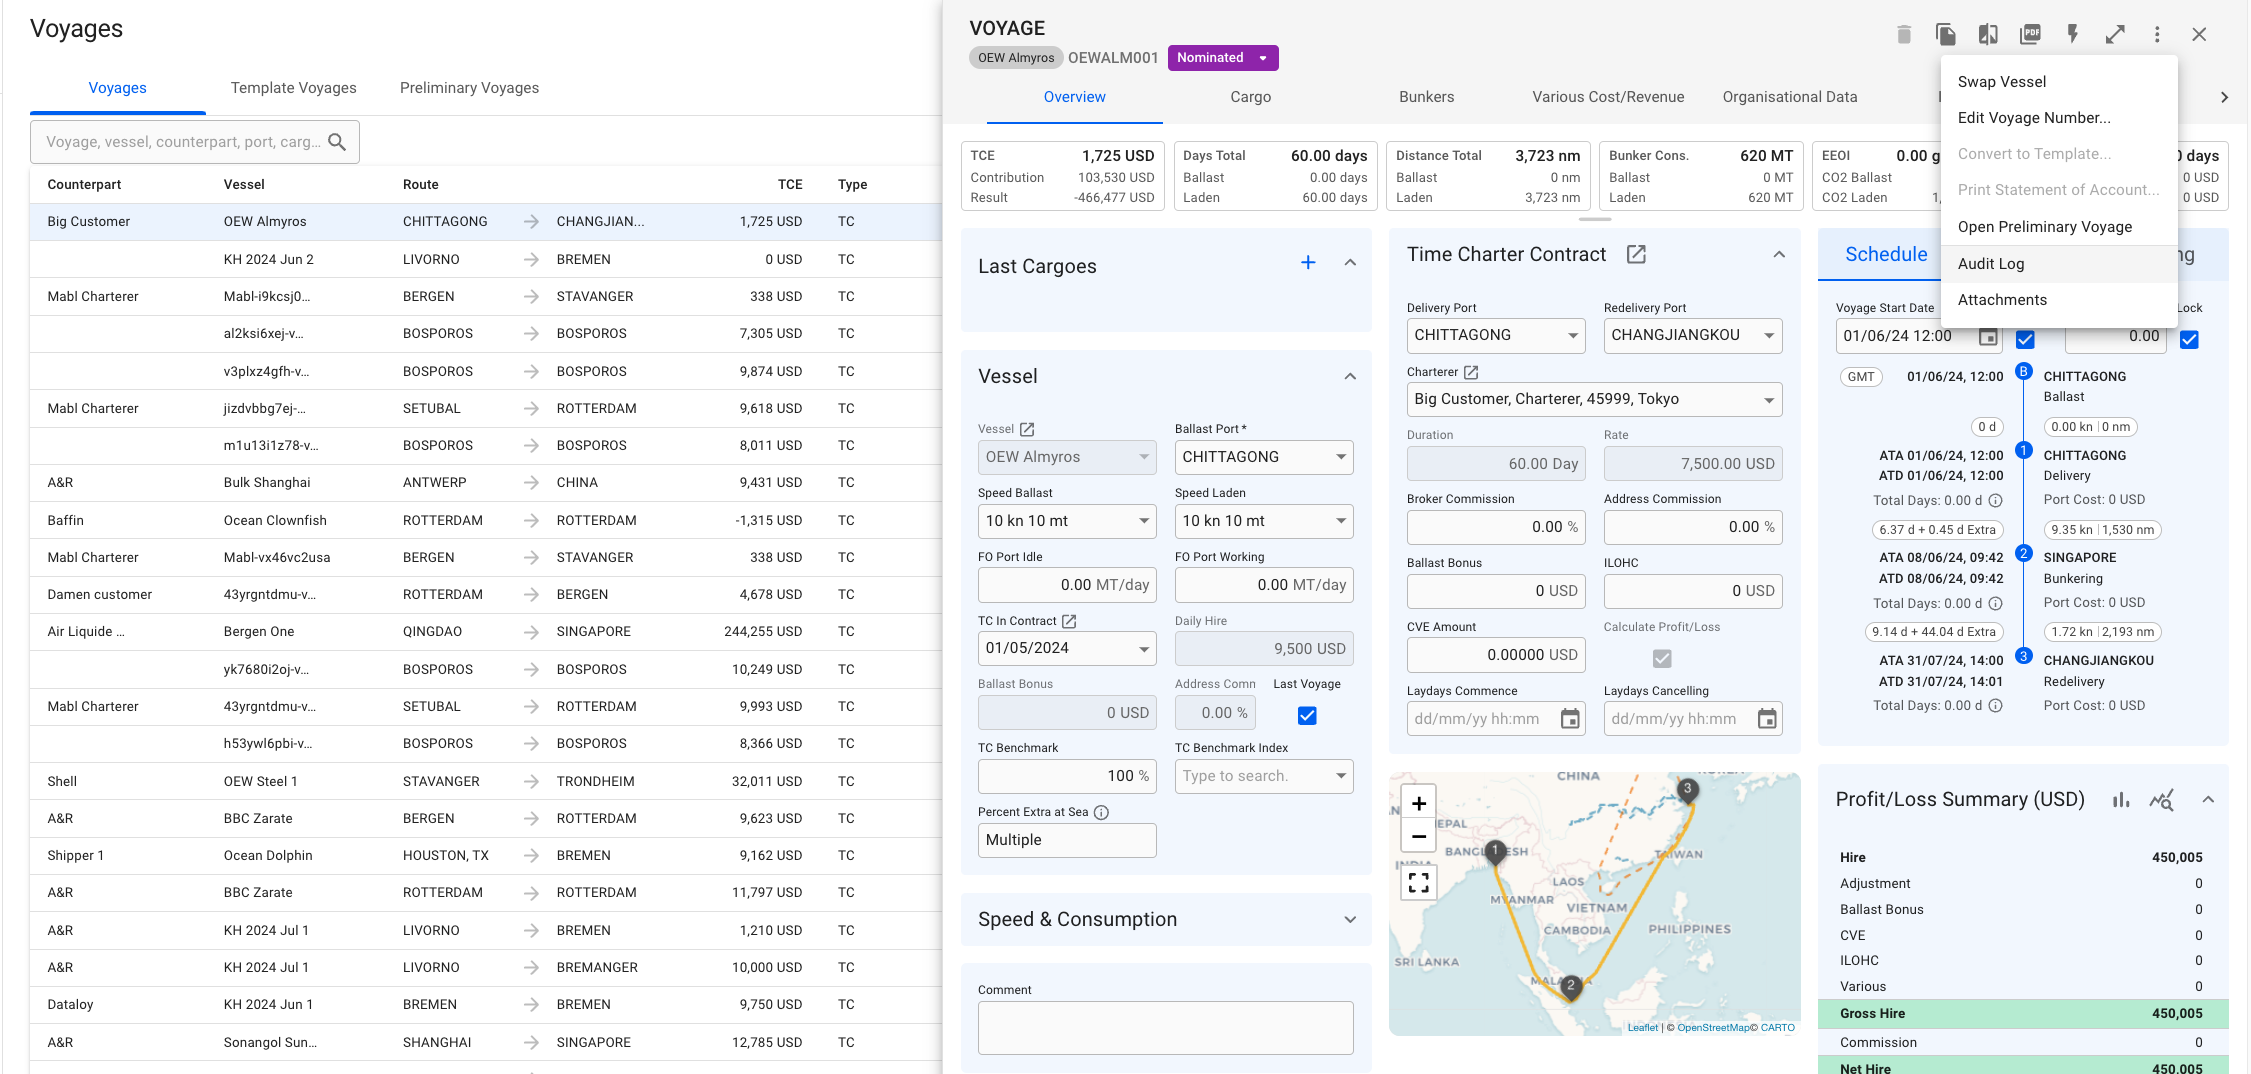Toggle the Voyage Start Date checkbox
This screenshot has width=2251, height=1074.
(x=2025, y=339)
